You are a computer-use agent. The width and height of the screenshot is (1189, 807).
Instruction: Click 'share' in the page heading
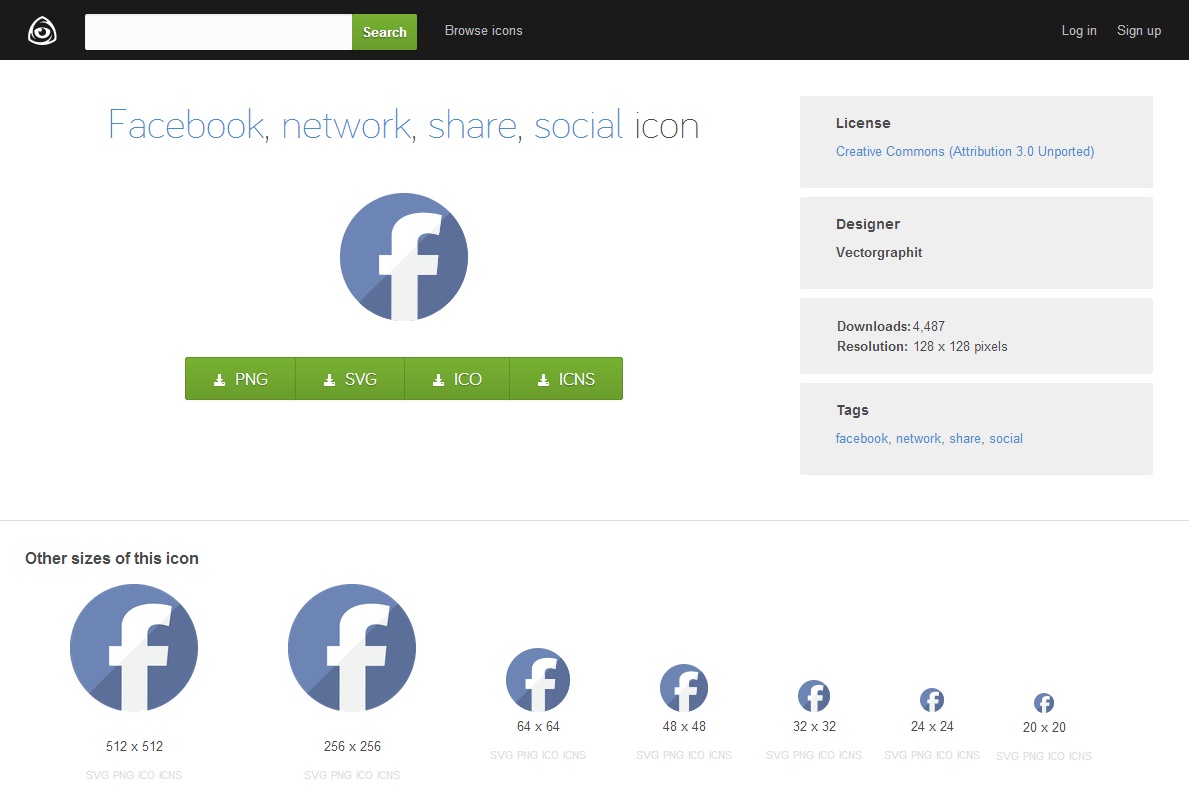click(x=473, y=125)
